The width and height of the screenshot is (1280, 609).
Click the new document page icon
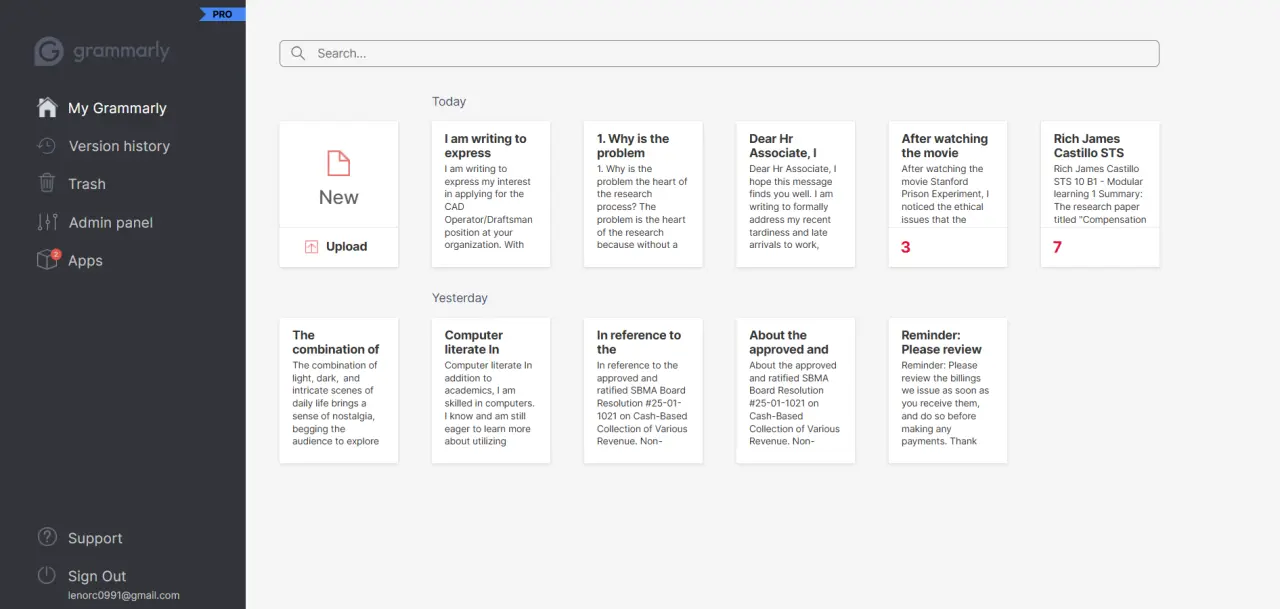point(339,163)
